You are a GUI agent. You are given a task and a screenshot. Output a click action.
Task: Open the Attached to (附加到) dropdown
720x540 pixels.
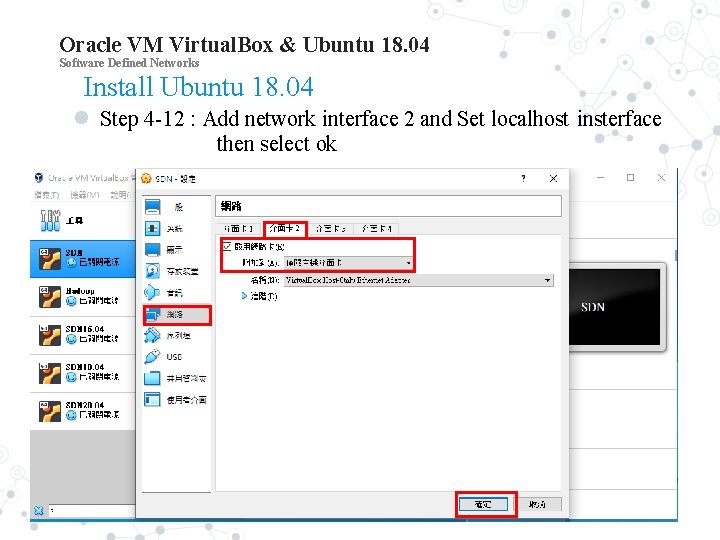click(348, 263)
